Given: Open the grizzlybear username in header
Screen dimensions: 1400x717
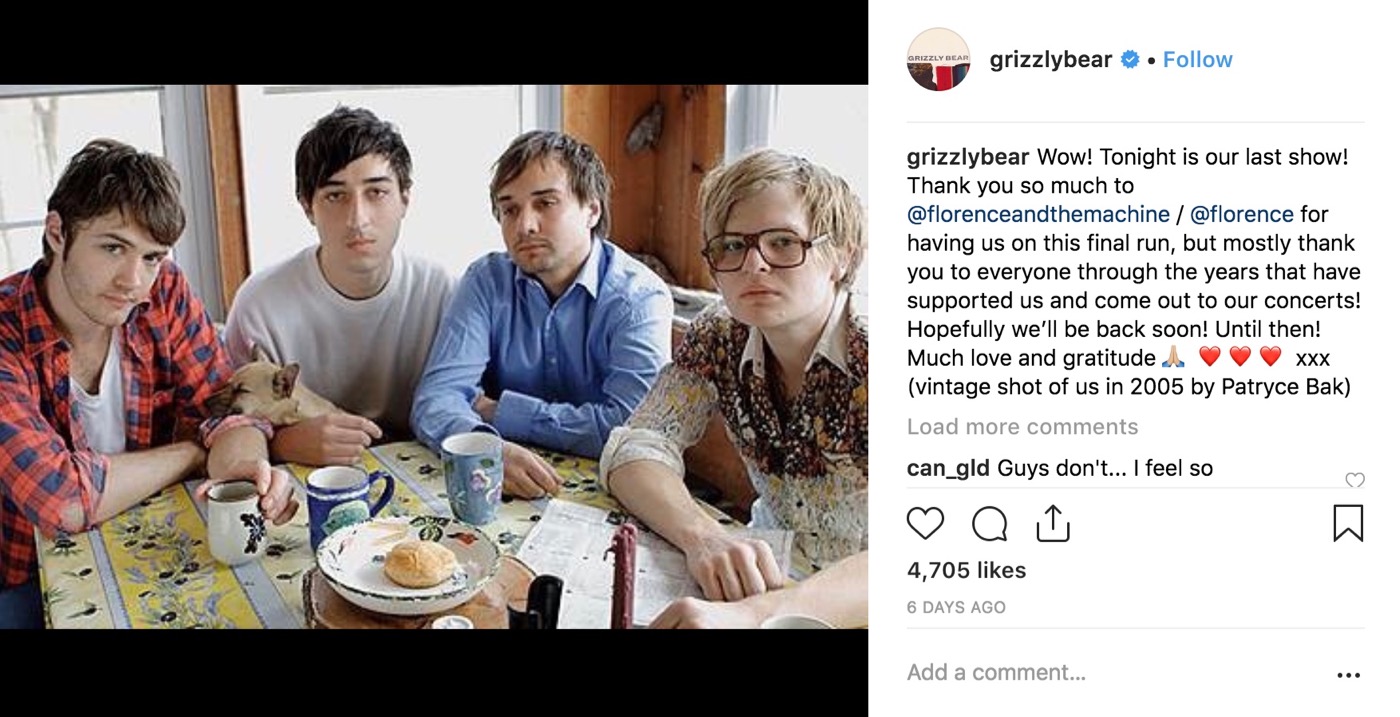Looking at the screenshot, I should pyautogui.click(x=1051, y=60).
